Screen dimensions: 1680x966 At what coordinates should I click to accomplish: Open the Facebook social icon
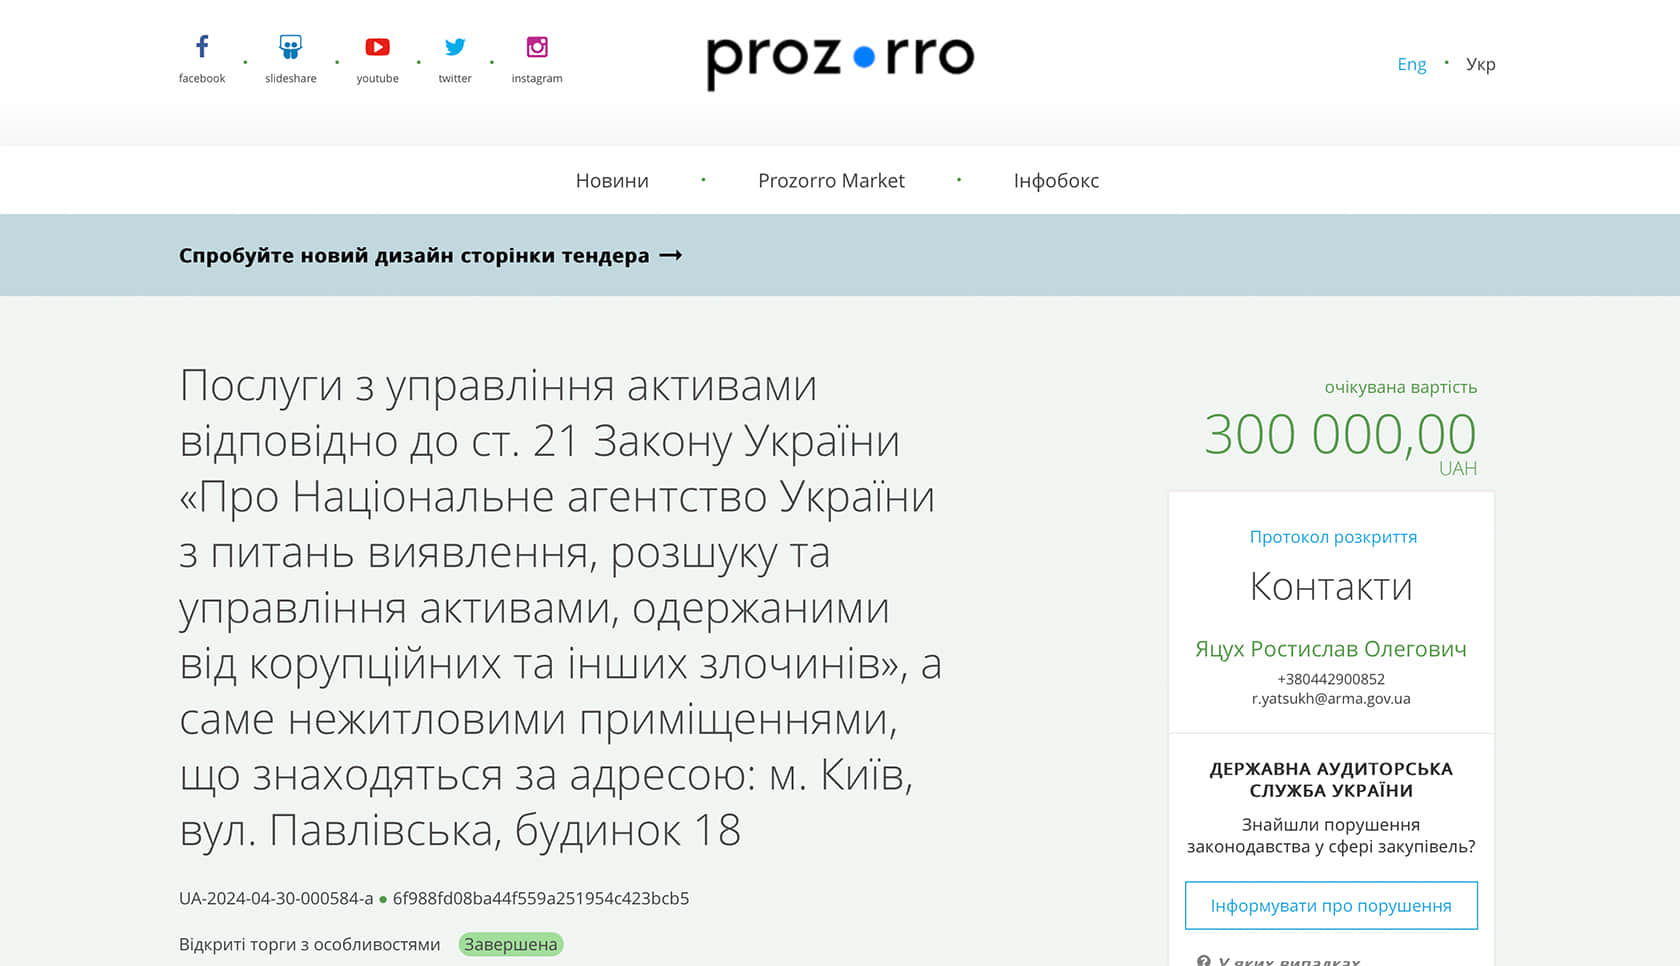point(202,47)
